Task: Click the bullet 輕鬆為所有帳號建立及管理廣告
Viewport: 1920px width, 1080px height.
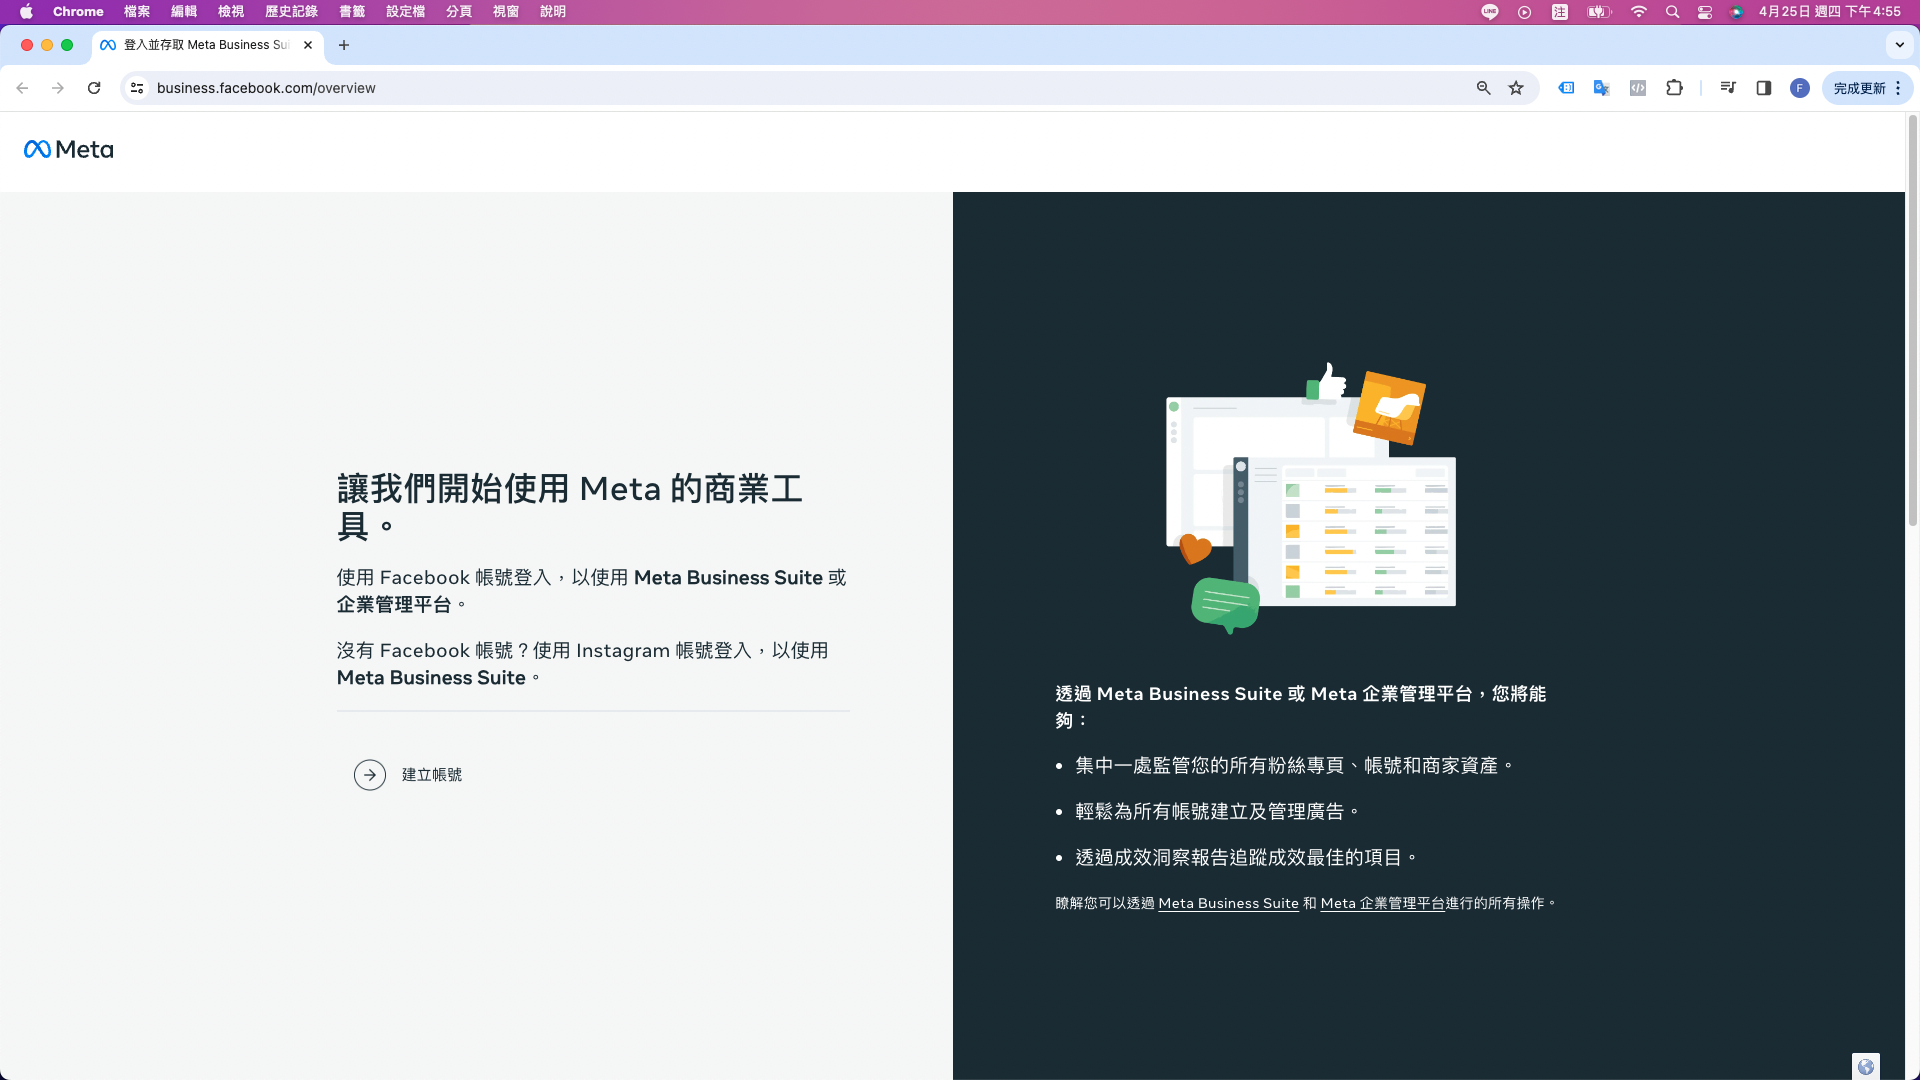Action: click(x=1217, y=812)
